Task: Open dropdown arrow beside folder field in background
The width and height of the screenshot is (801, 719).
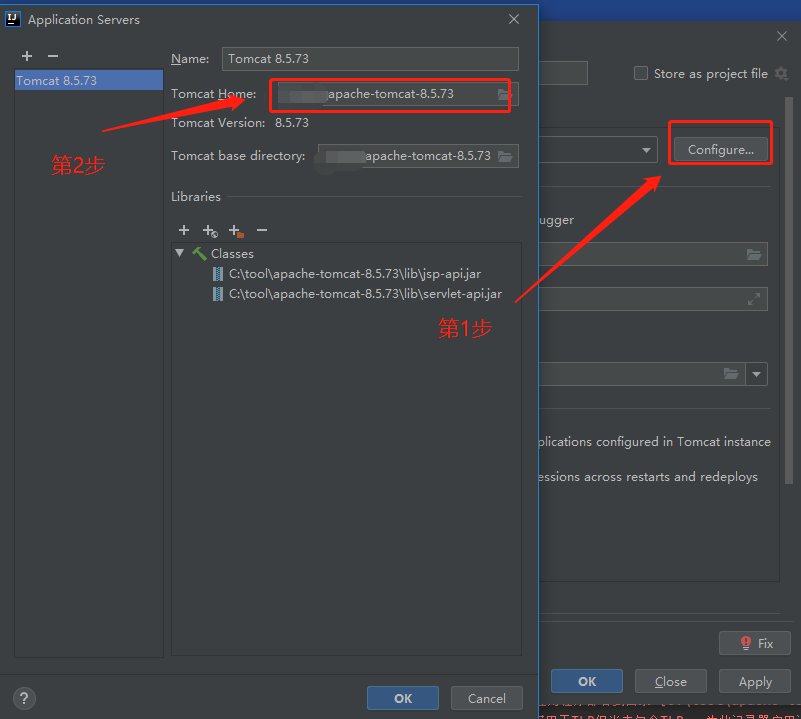Action: (757, 374)
